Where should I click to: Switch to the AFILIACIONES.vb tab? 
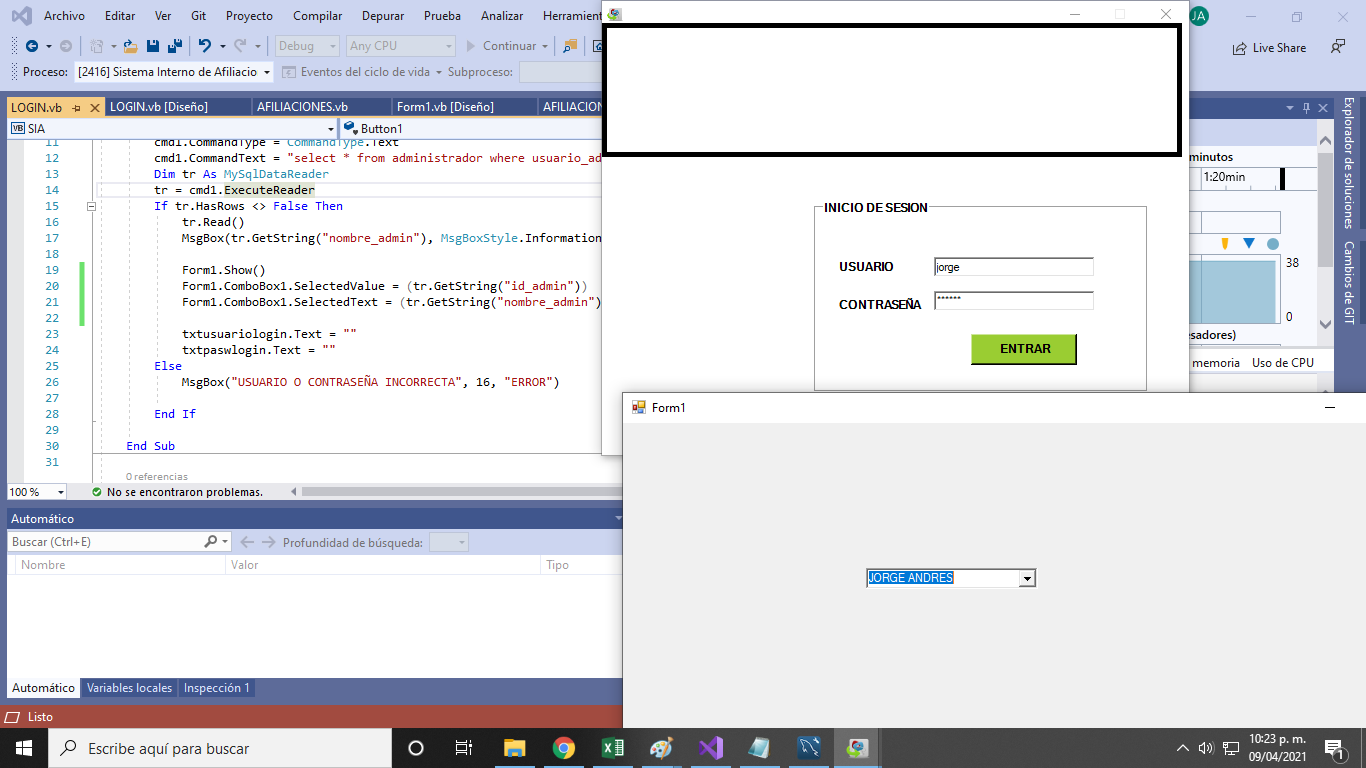click(x=302, y=107)
